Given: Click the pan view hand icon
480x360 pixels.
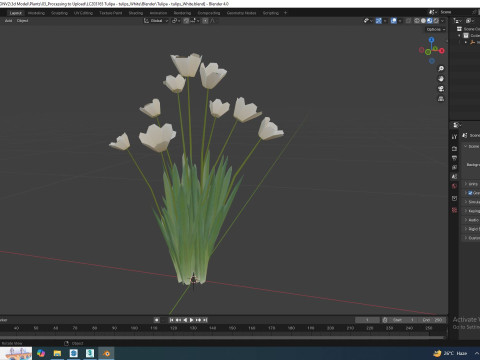Looking at the screenshot, I should 441,79.
